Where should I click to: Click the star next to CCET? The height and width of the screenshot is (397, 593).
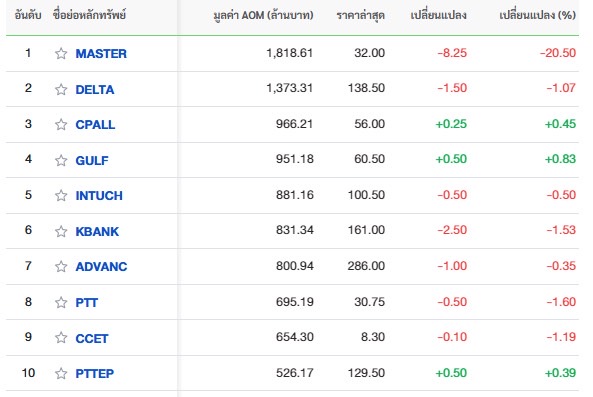click(x=61, y=338)
